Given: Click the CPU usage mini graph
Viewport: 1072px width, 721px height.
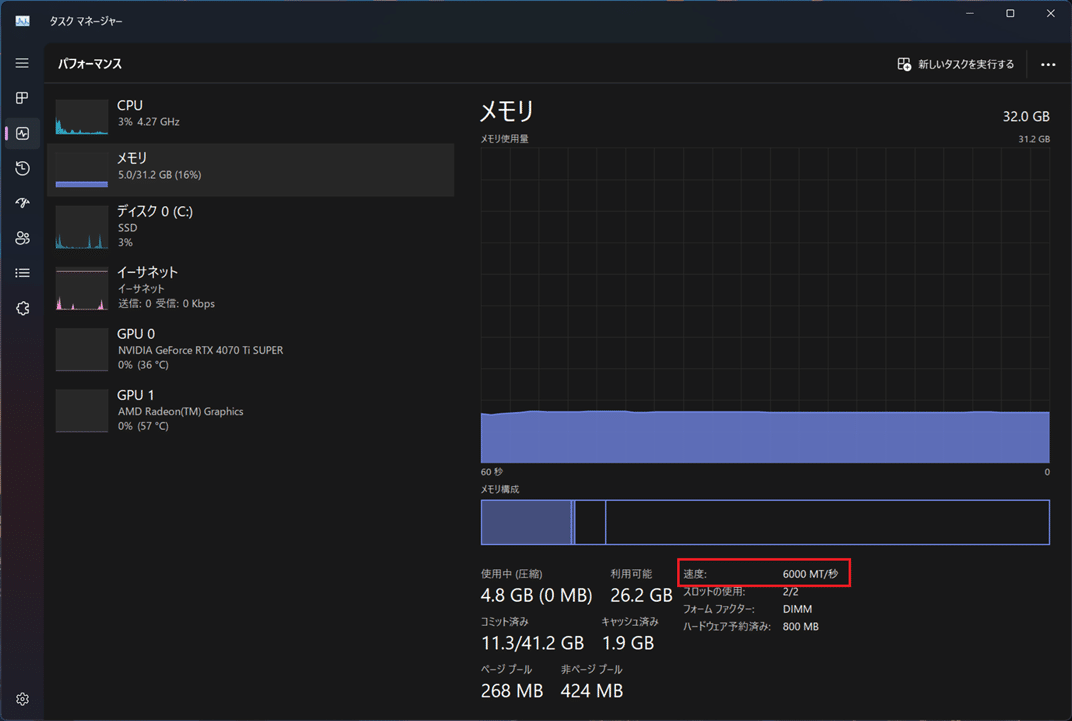Looking at the screenshot, I should pyautogui.click(x=82, y=116).
